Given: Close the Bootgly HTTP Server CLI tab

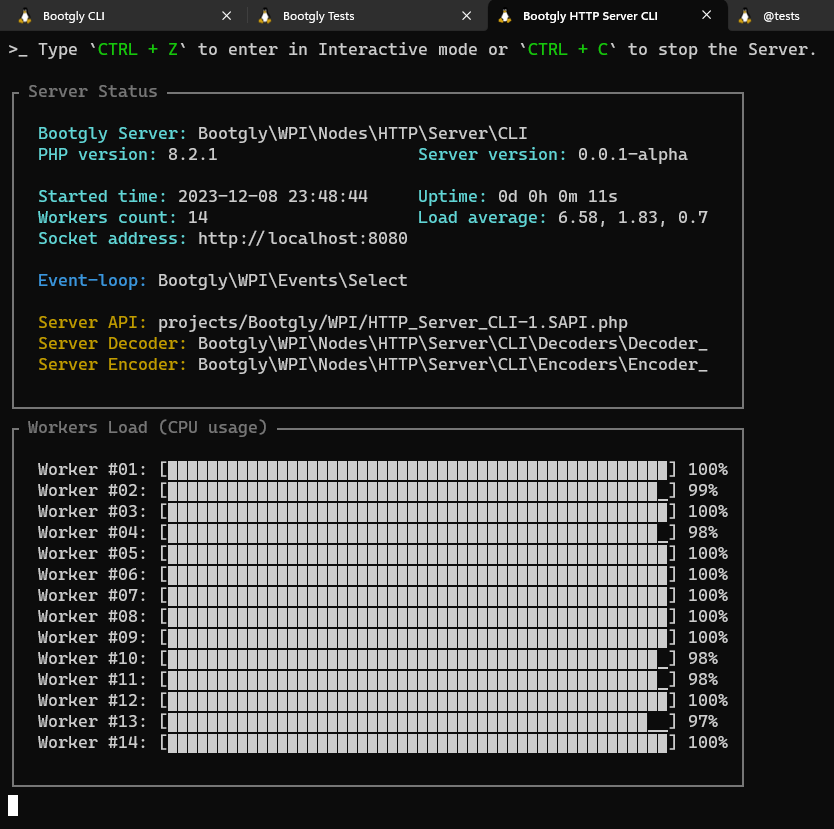Looking at the screenshot, I should pyautogui.click(x=707, y=16).
